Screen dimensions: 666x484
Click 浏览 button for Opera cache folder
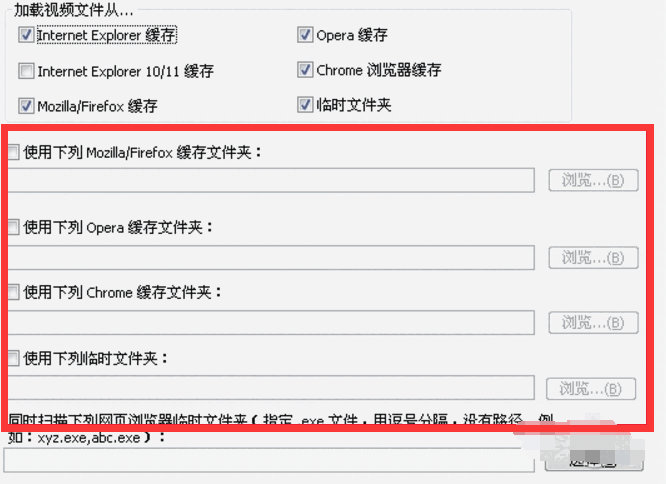tap(593, 258)
